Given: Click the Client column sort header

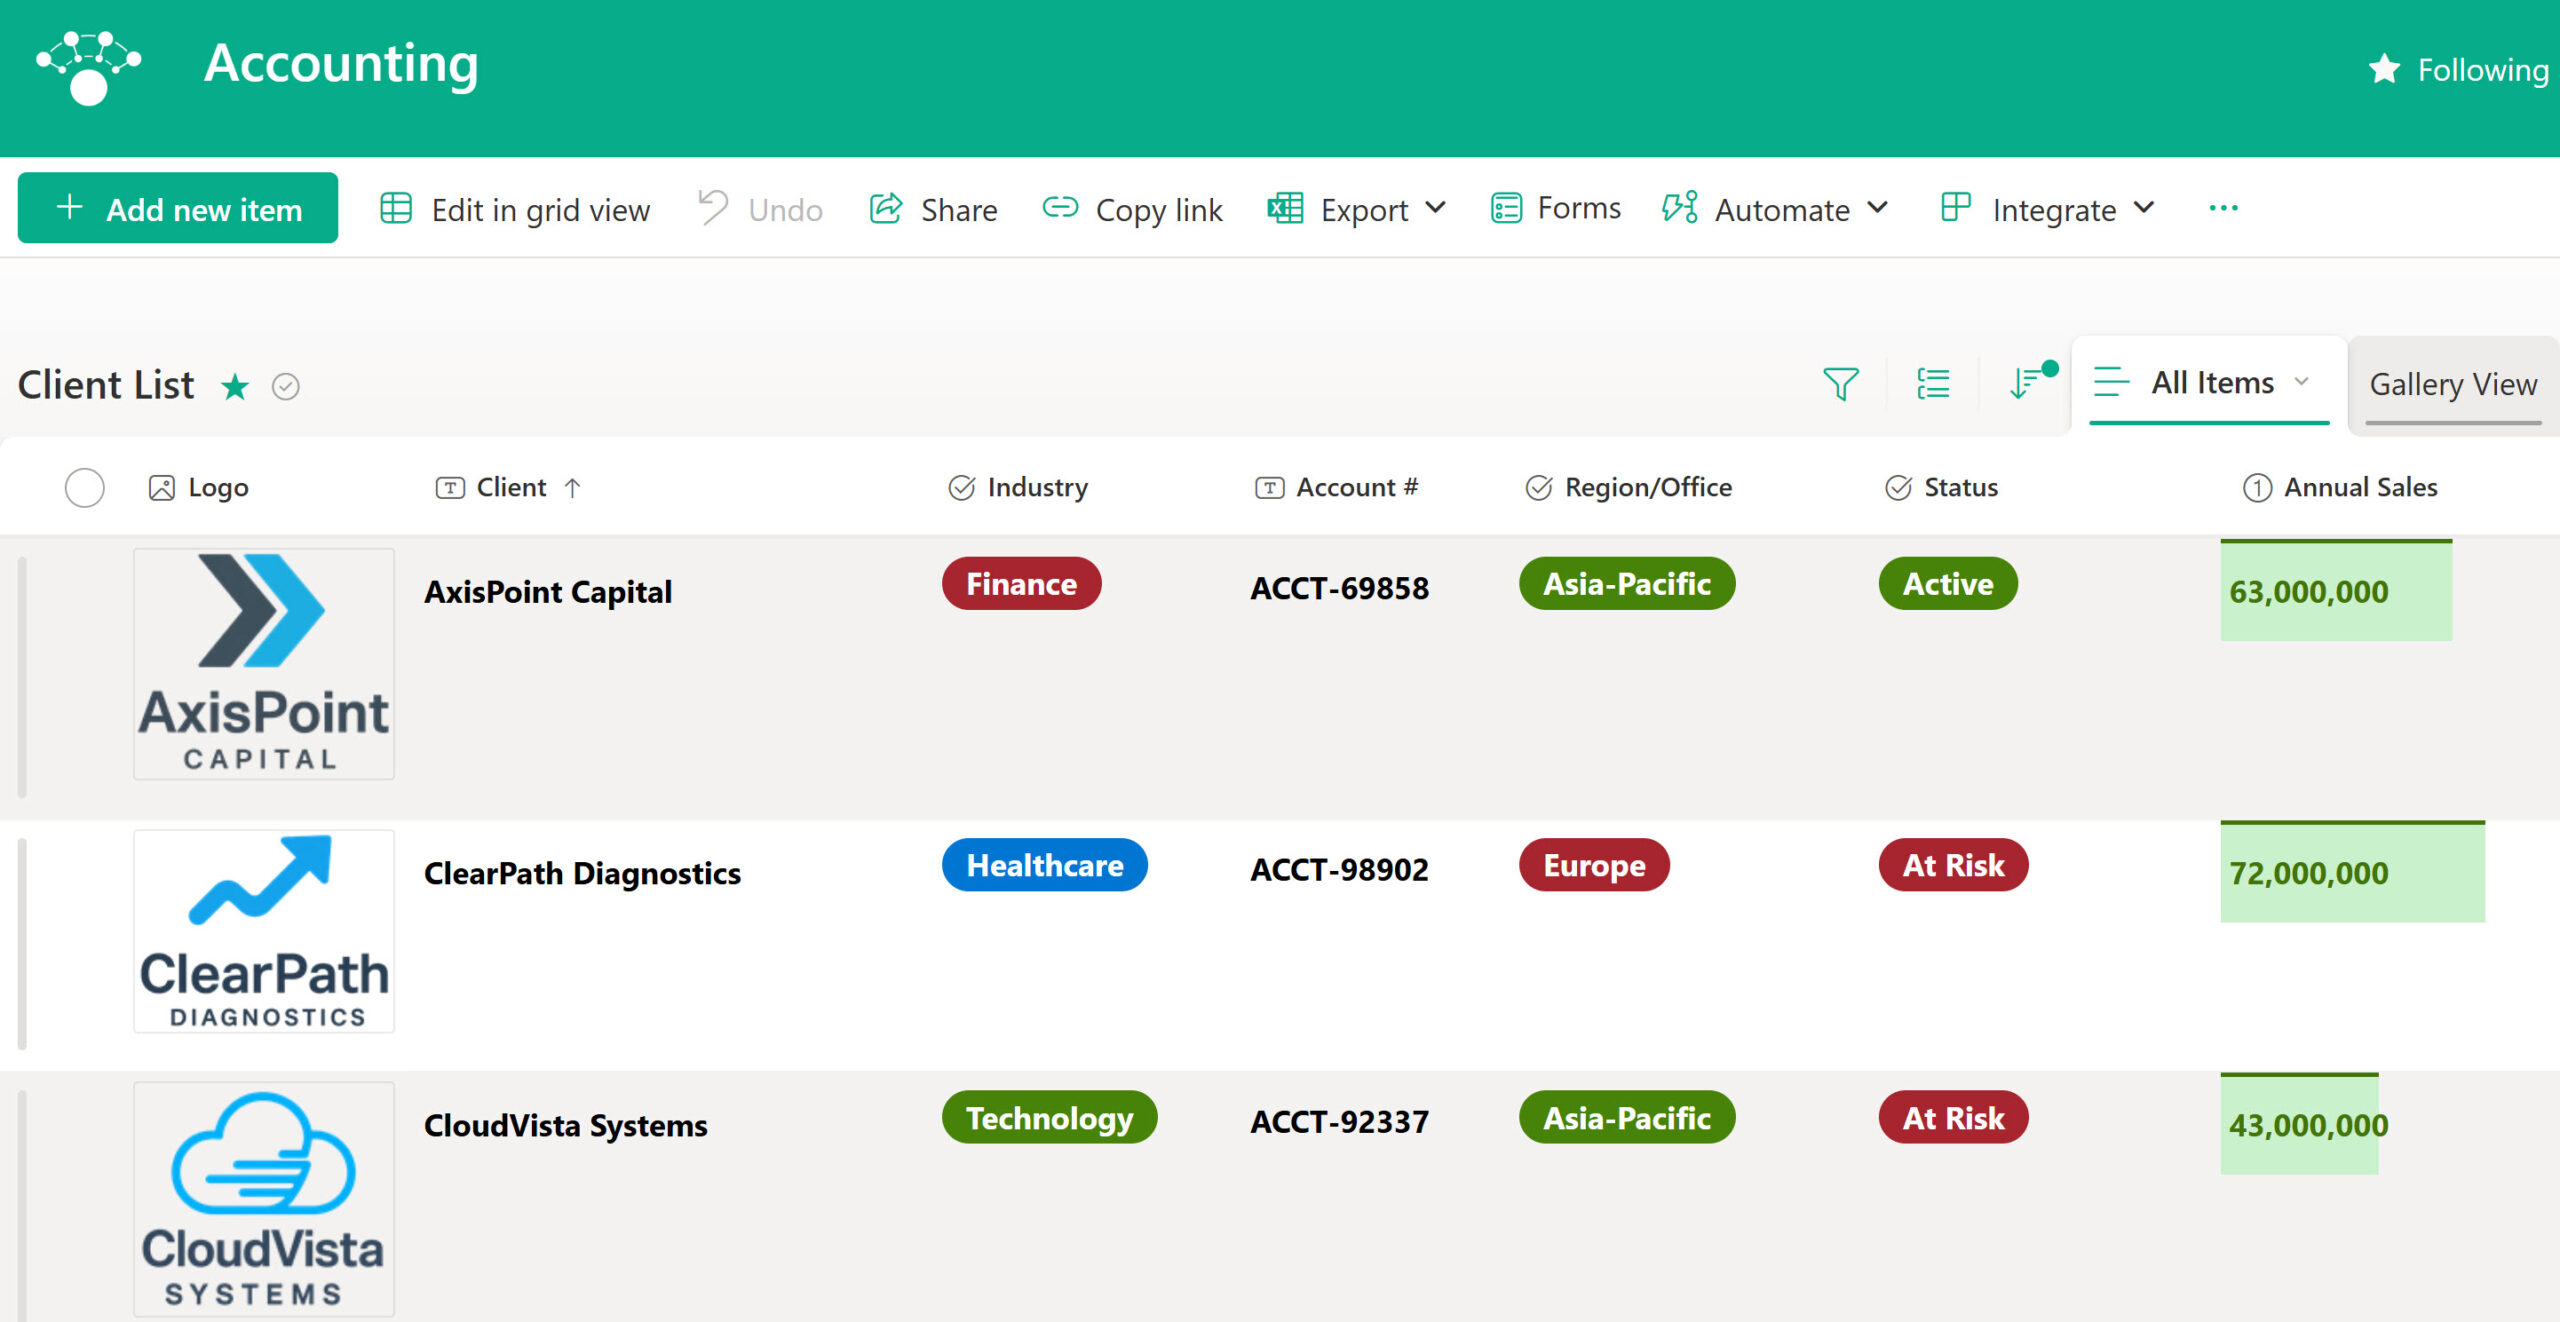Looking at the screenshot, I should tap(510, 487).
